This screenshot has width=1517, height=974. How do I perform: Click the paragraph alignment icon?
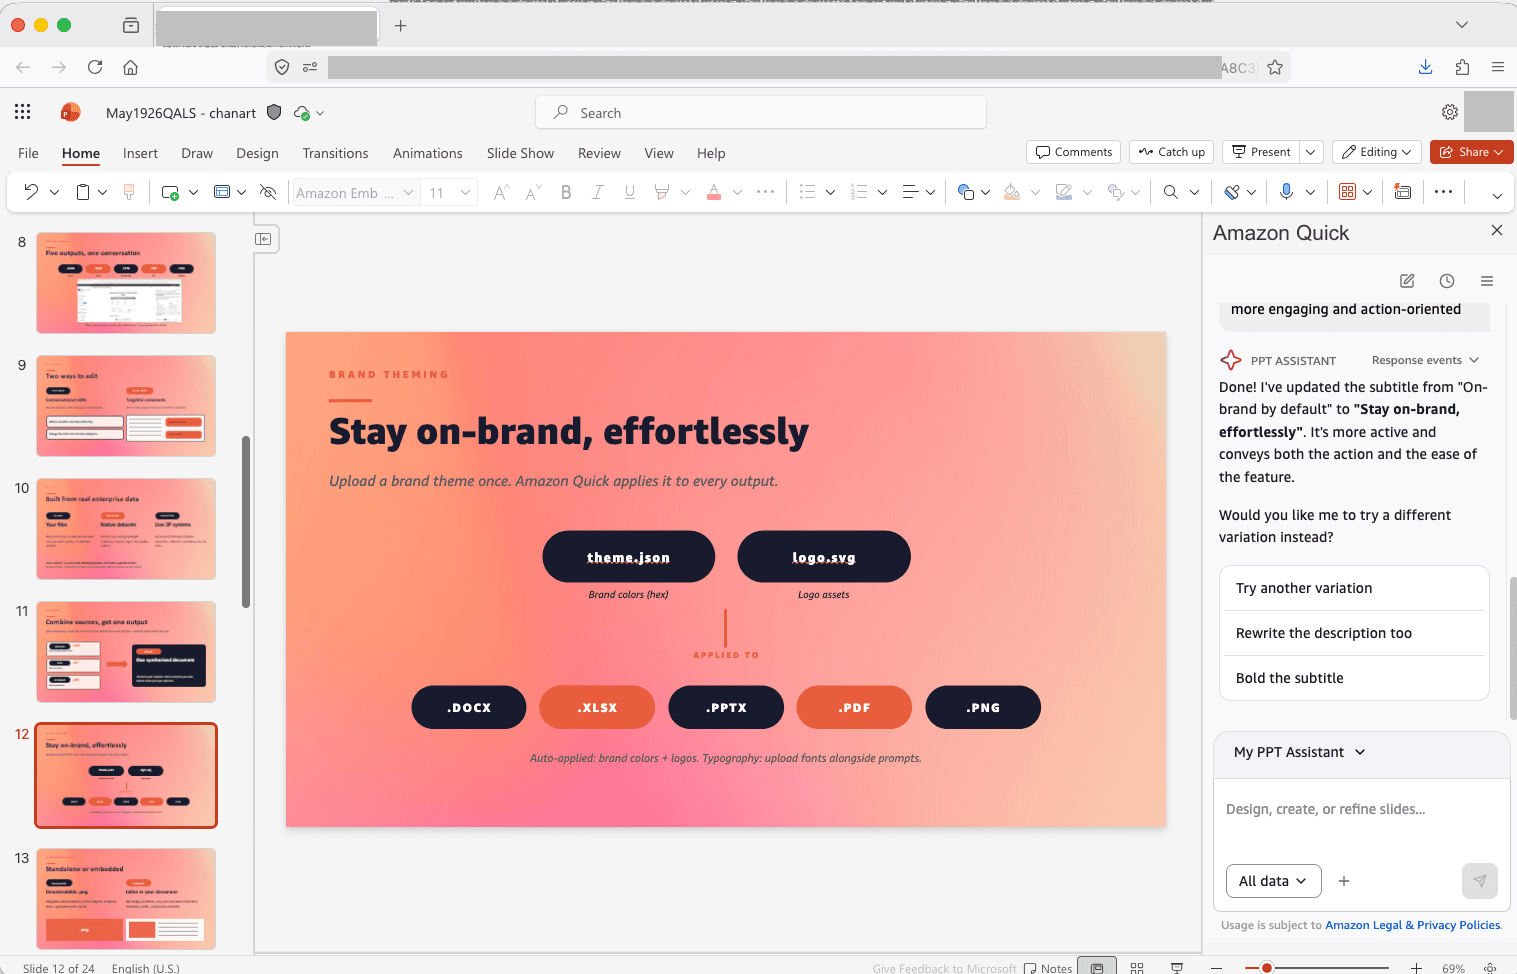(x=910, y=192)
